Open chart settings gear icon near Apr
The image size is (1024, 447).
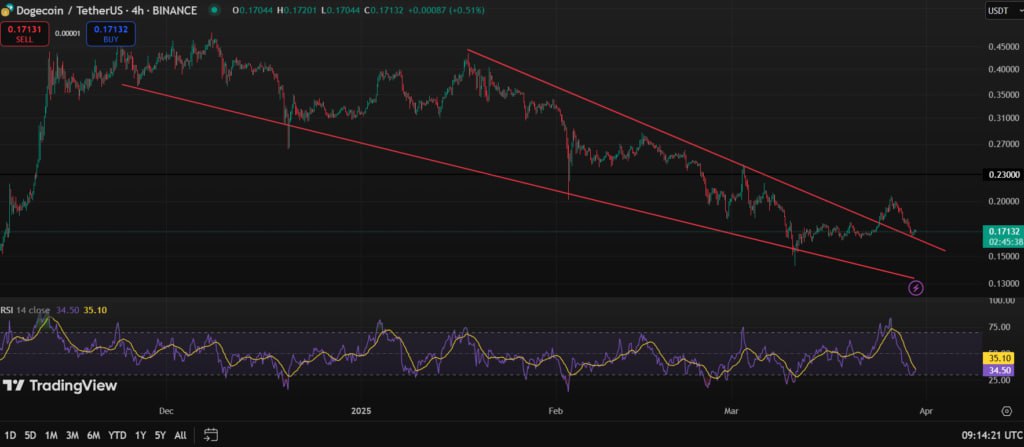(1006, 411)
